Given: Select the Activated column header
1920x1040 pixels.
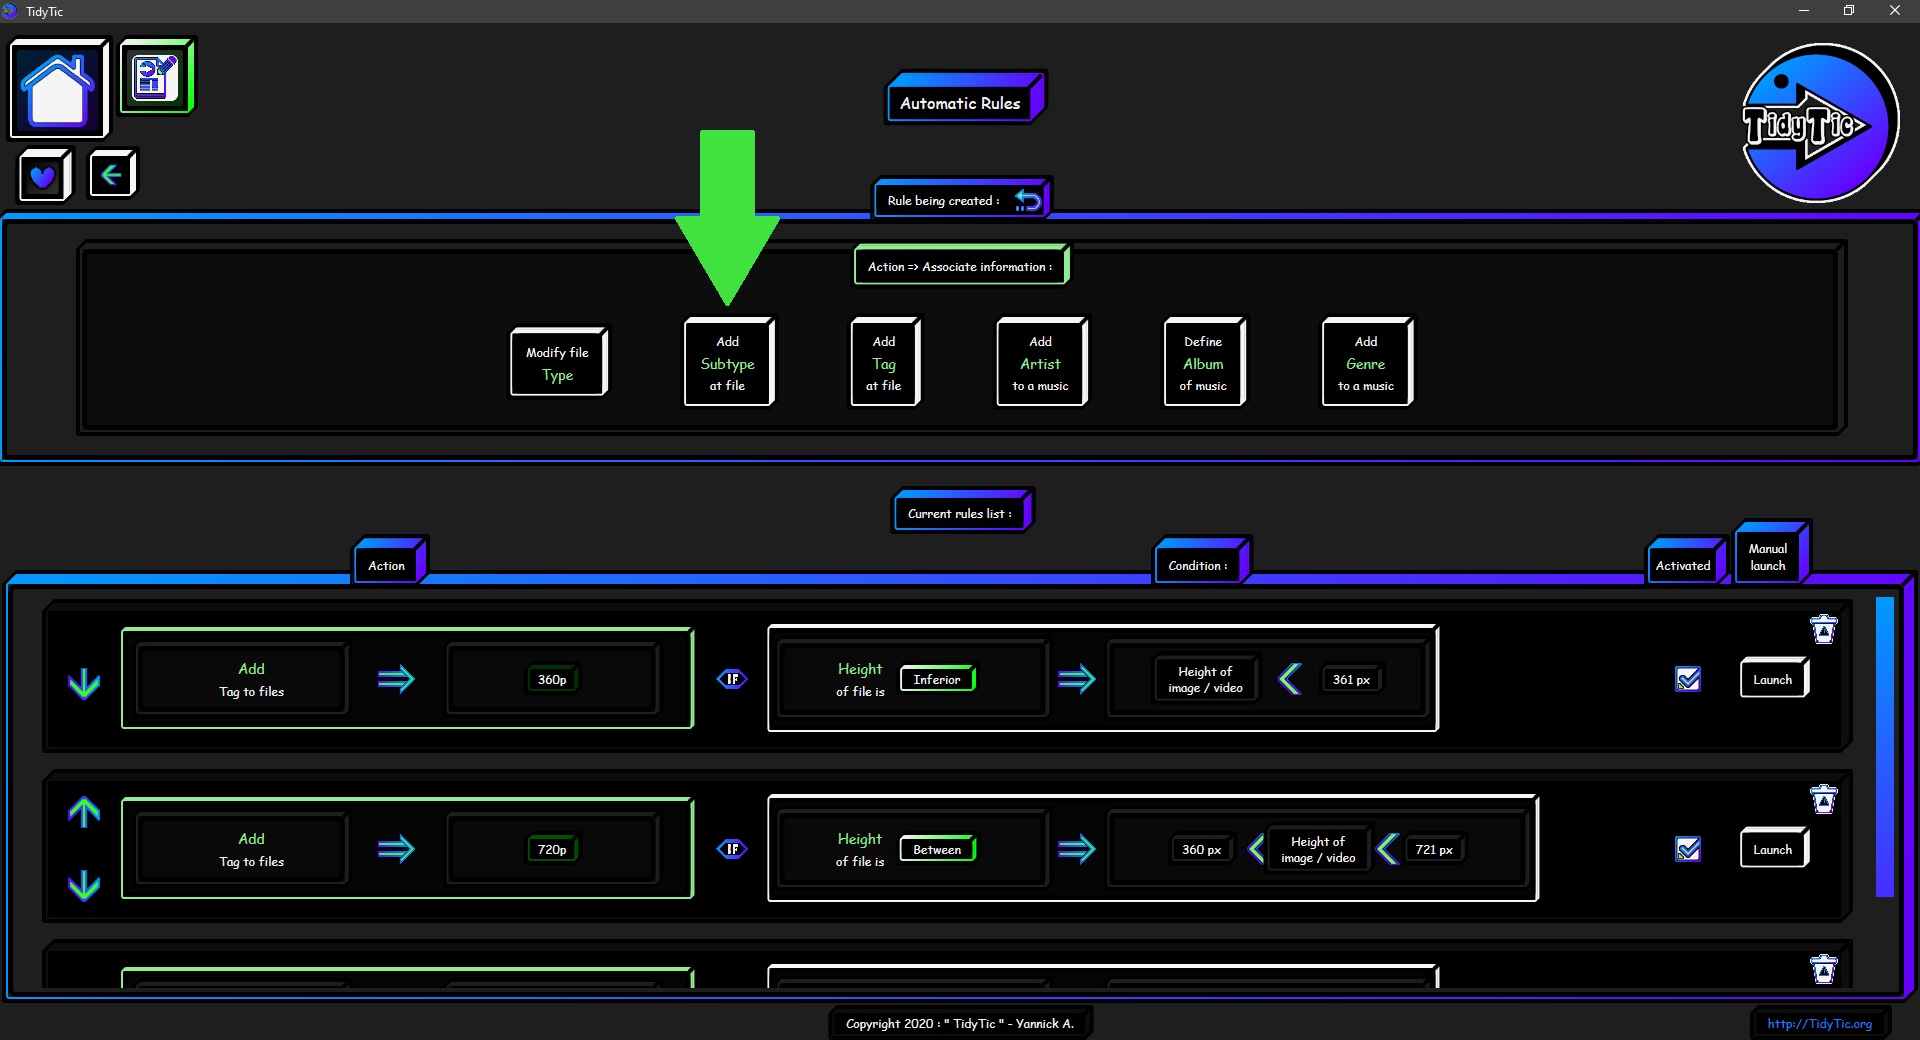Looking at the screenshot, I should click(1685, 562).
